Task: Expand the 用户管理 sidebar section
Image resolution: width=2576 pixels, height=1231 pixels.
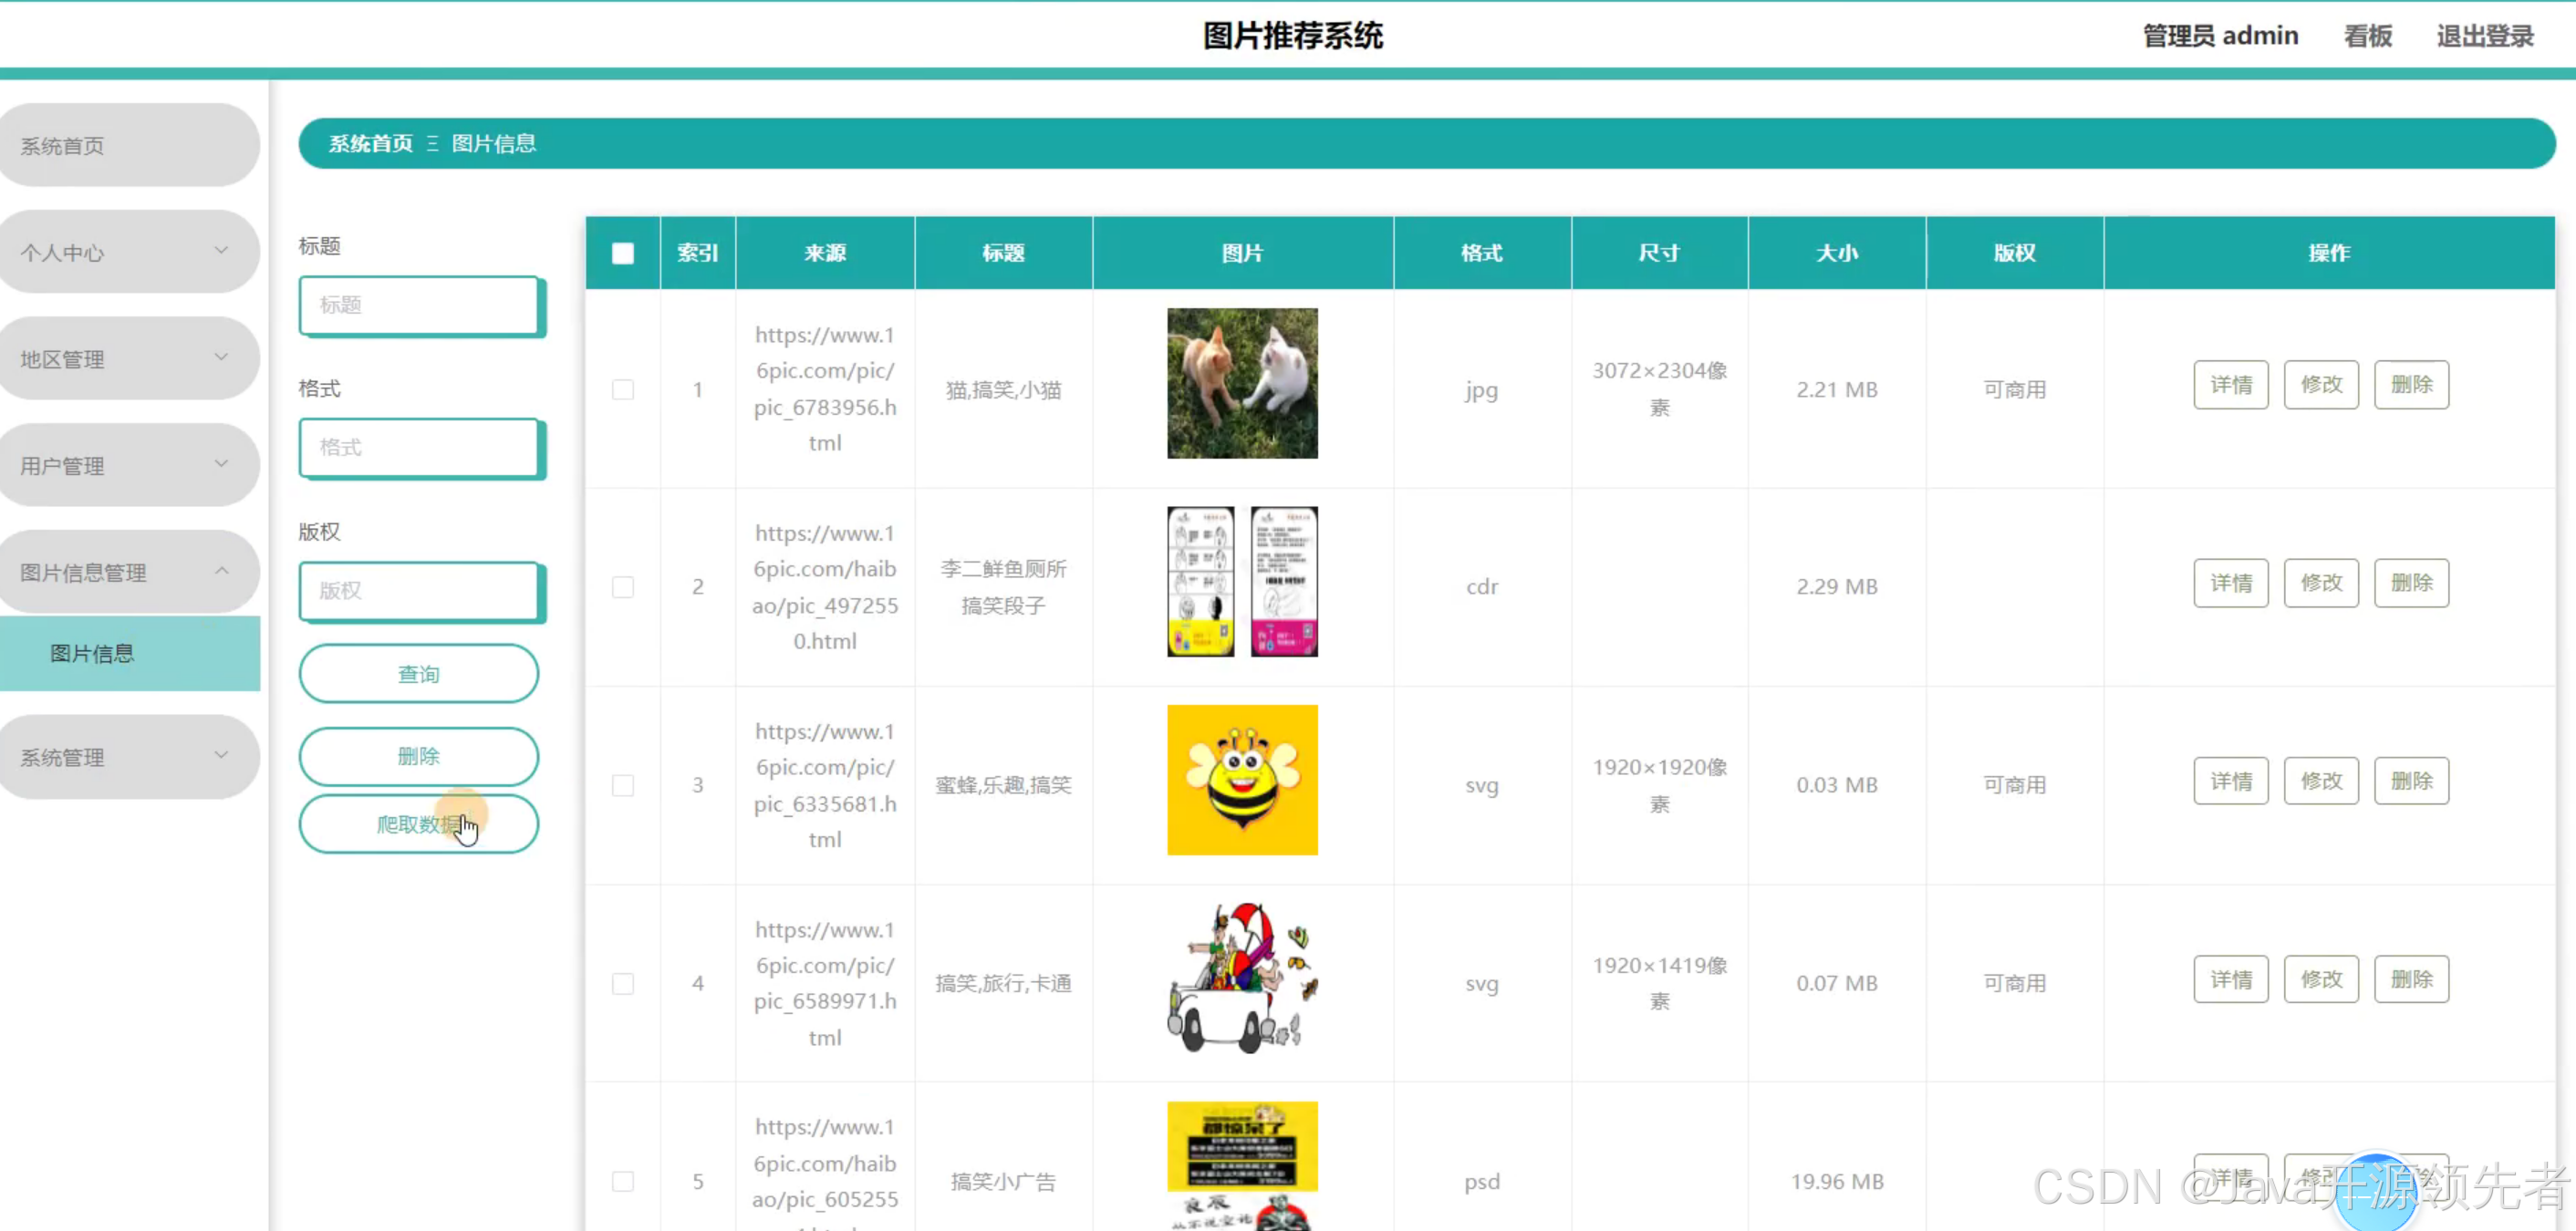Action: 129,464
